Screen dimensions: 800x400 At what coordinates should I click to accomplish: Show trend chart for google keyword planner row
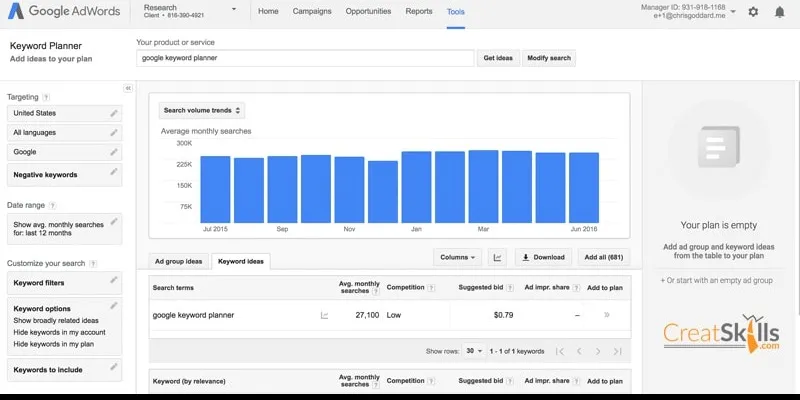[324, 316]
